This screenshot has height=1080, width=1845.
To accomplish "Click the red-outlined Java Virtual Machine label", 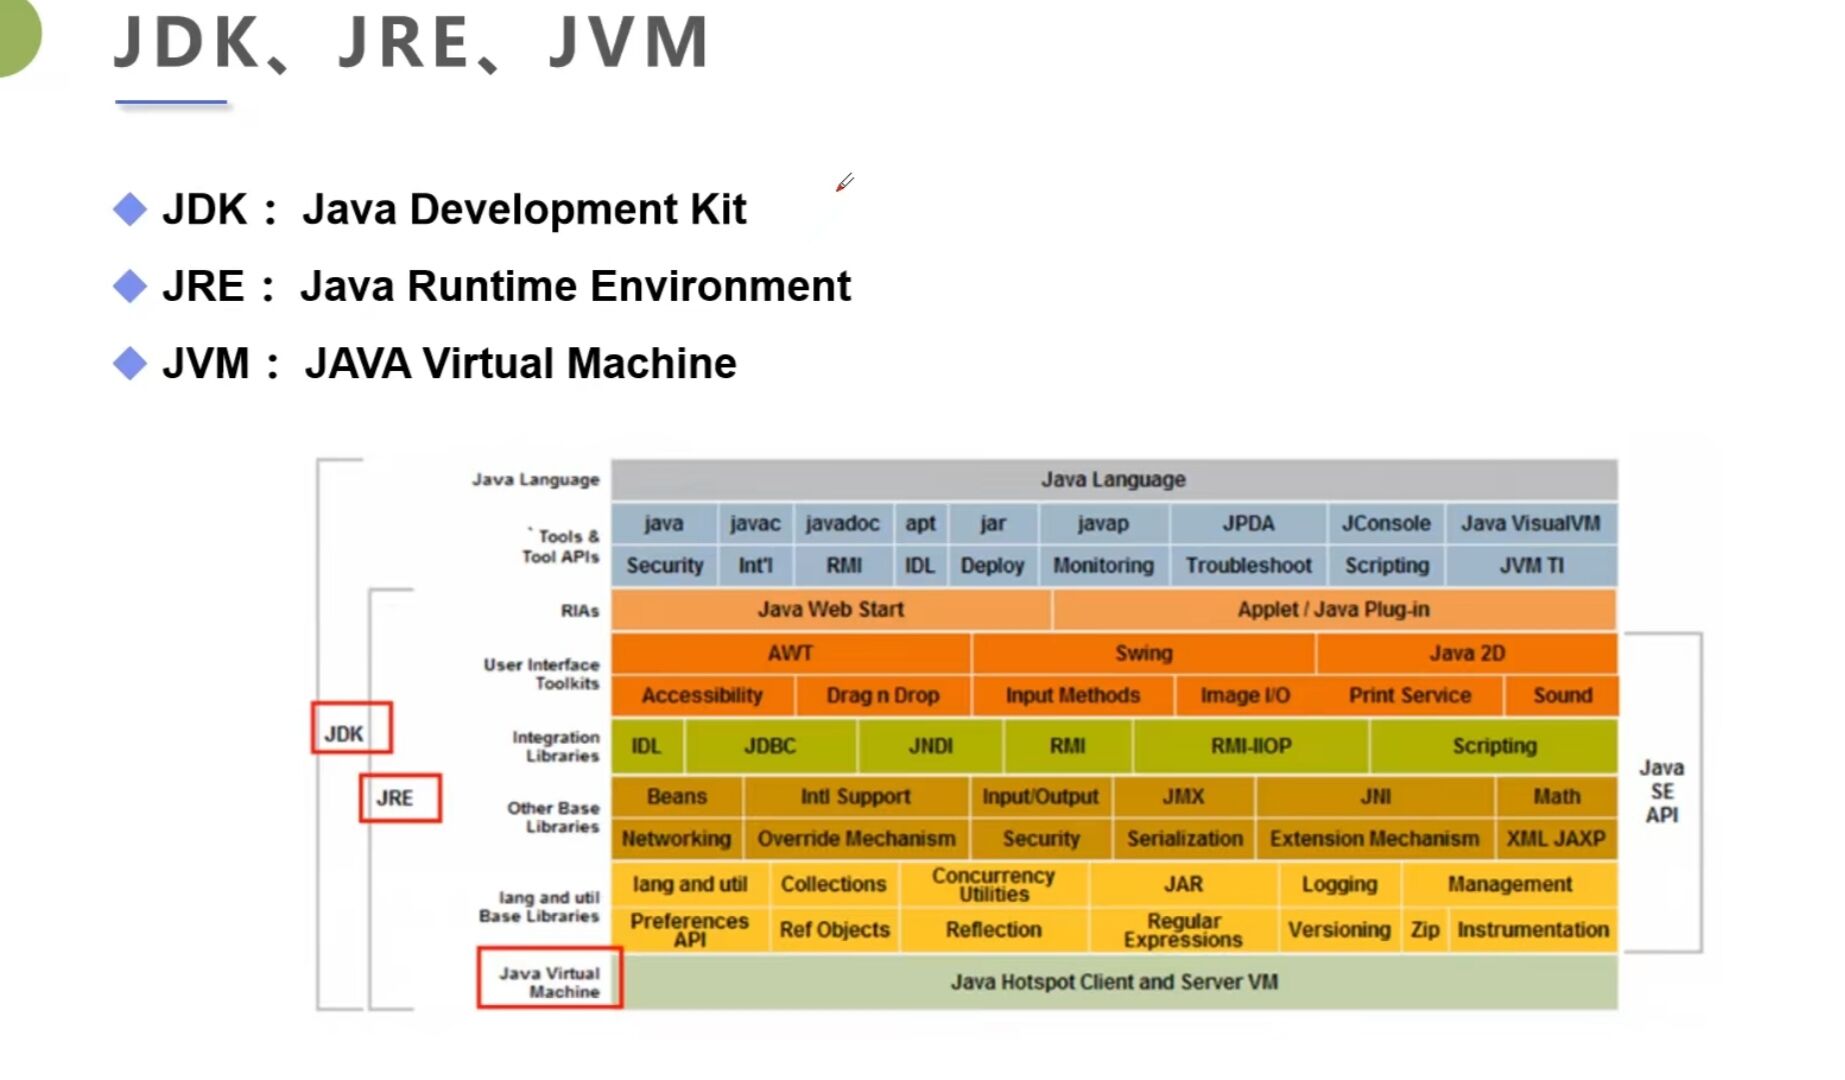I will (x=549, y=978).
